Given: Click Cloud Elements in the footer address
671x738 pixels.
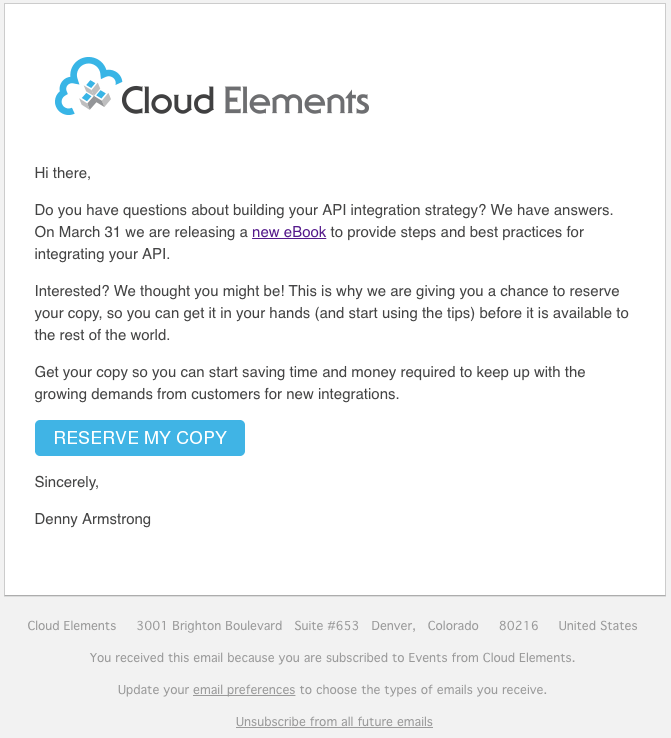Looking at the screenshot, I should 72,626.
